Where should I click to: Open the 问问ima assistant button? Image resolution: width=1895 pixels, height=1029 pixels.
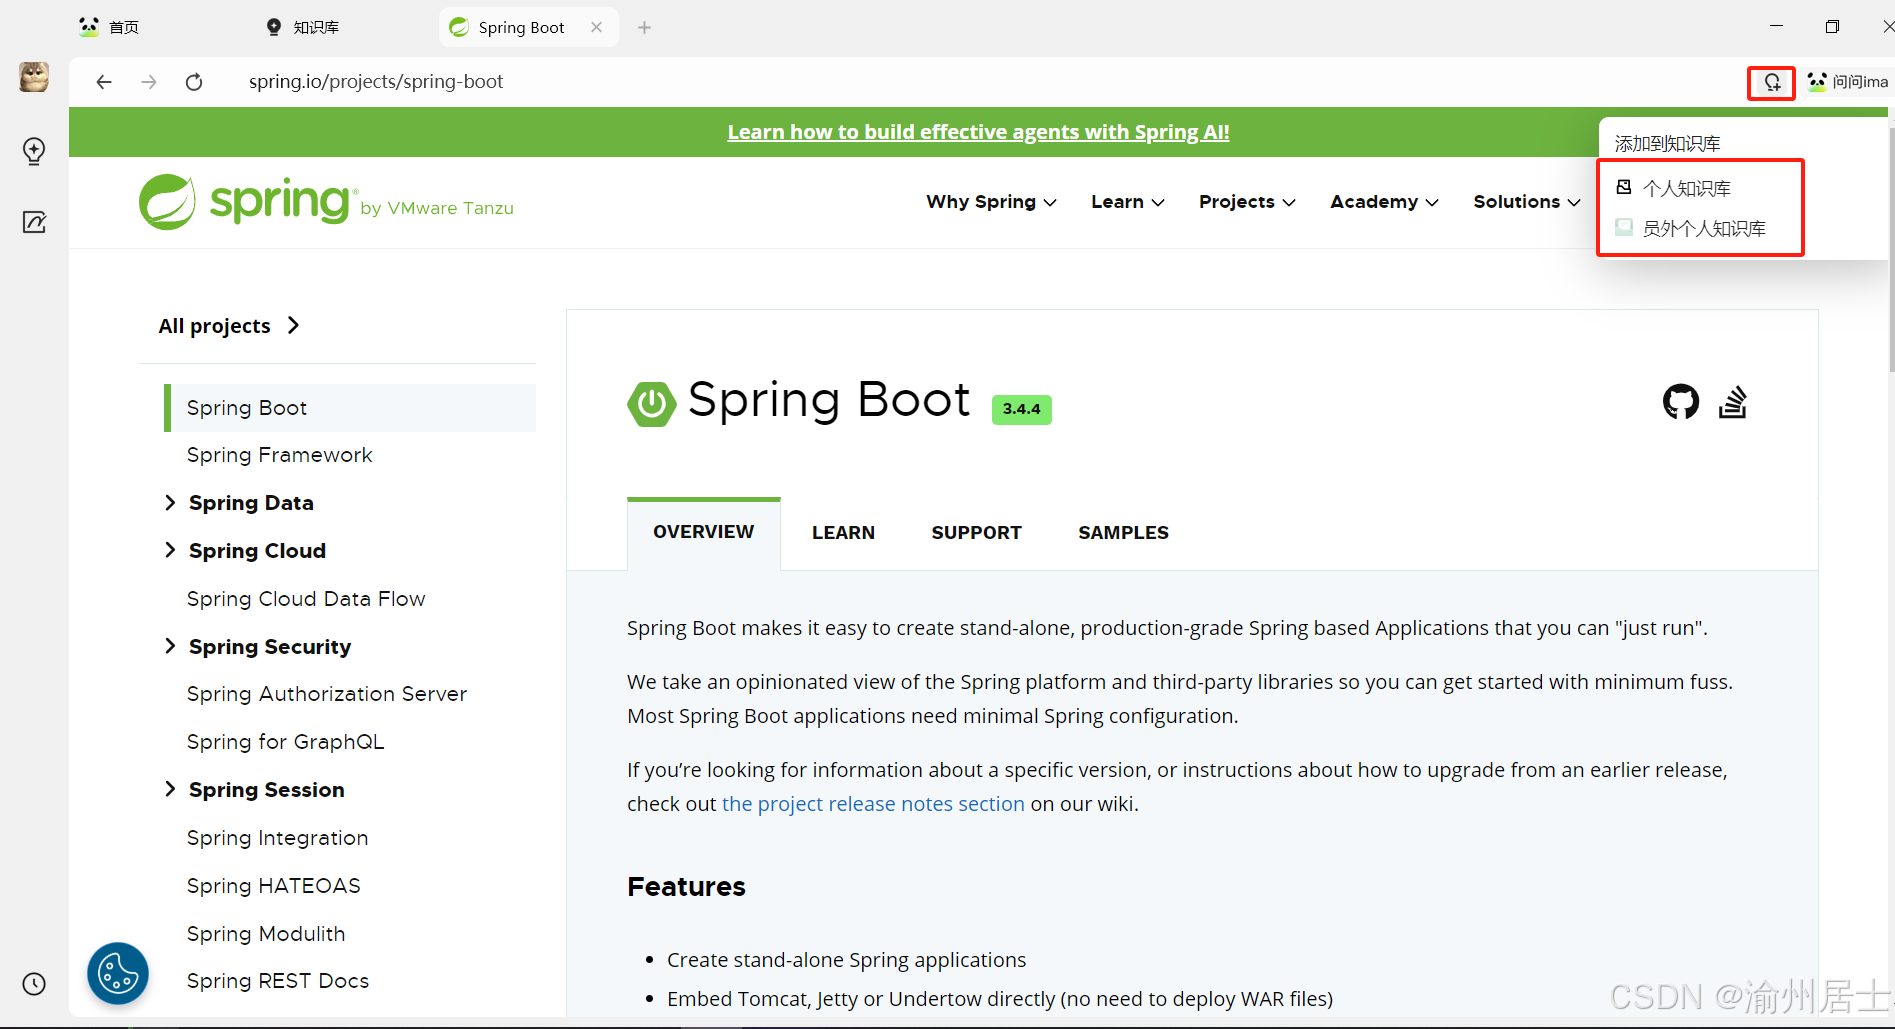click(1848, 82)
